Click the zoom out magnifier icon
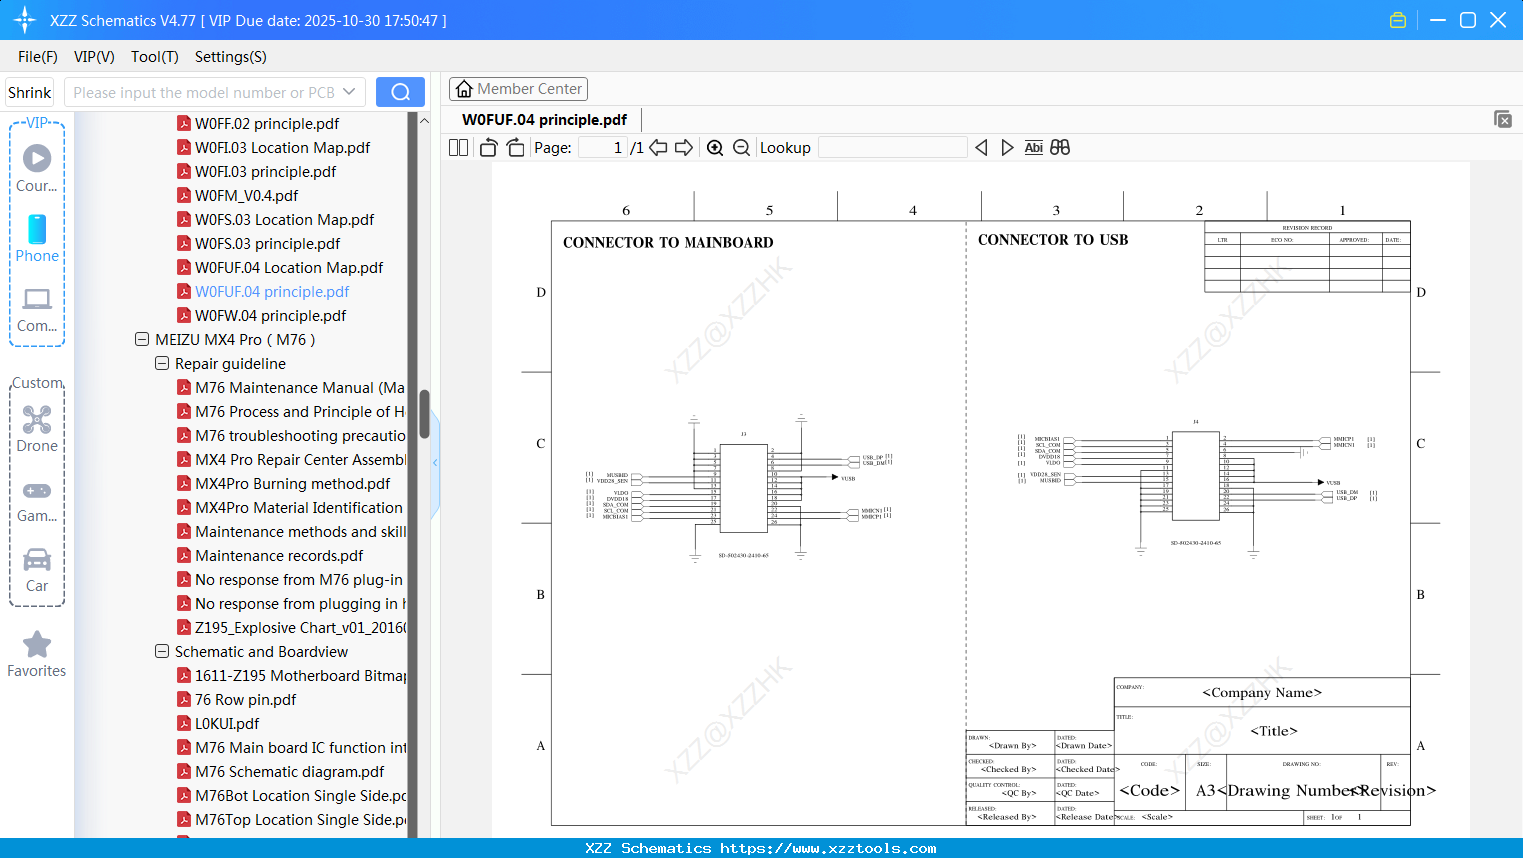Image resolution: width=1523 pixels, height=858 pixels. coord(741,148)
